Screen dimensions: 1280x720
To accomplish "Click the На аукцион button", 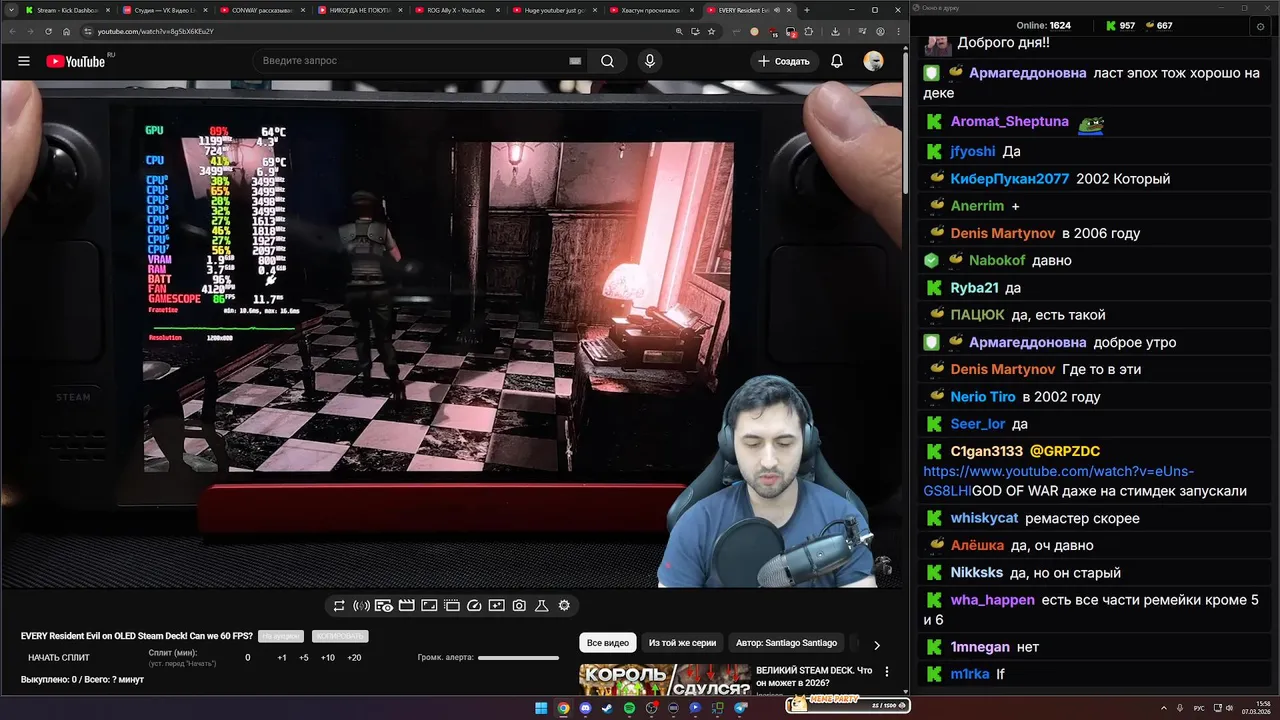I will [x=280, y=636].
